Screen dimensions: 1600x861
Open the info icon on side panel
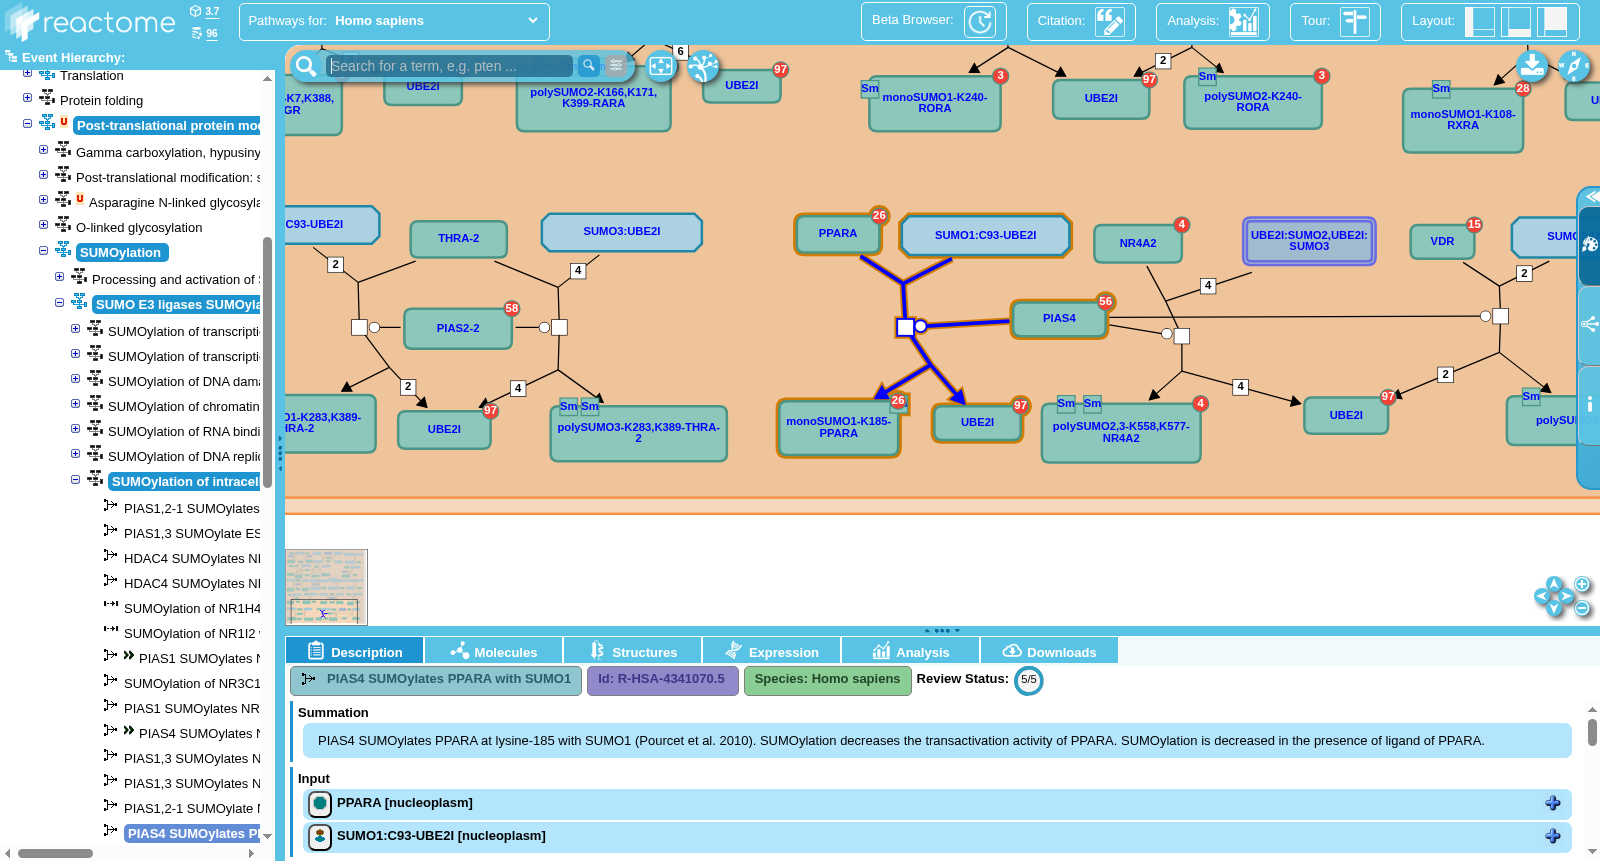click(x=1589, y=404)
